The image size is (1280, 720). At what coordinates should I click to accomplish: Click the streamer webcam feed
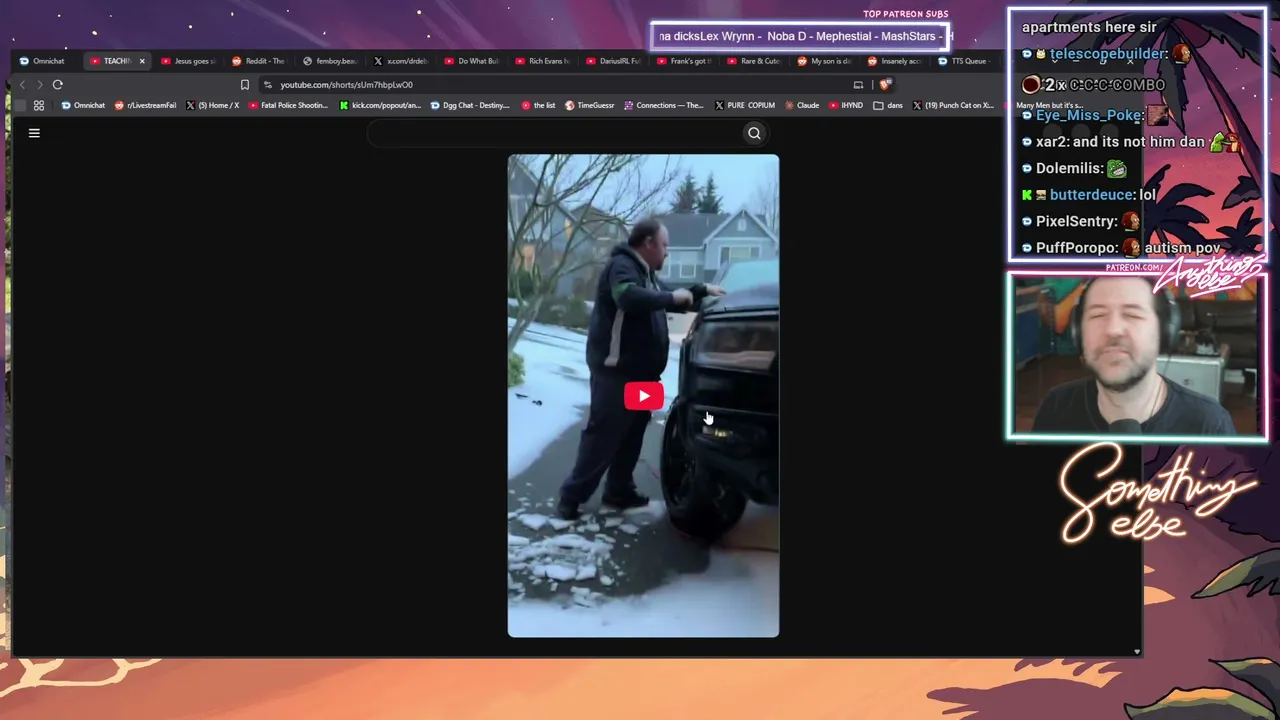coord(1137,356)
